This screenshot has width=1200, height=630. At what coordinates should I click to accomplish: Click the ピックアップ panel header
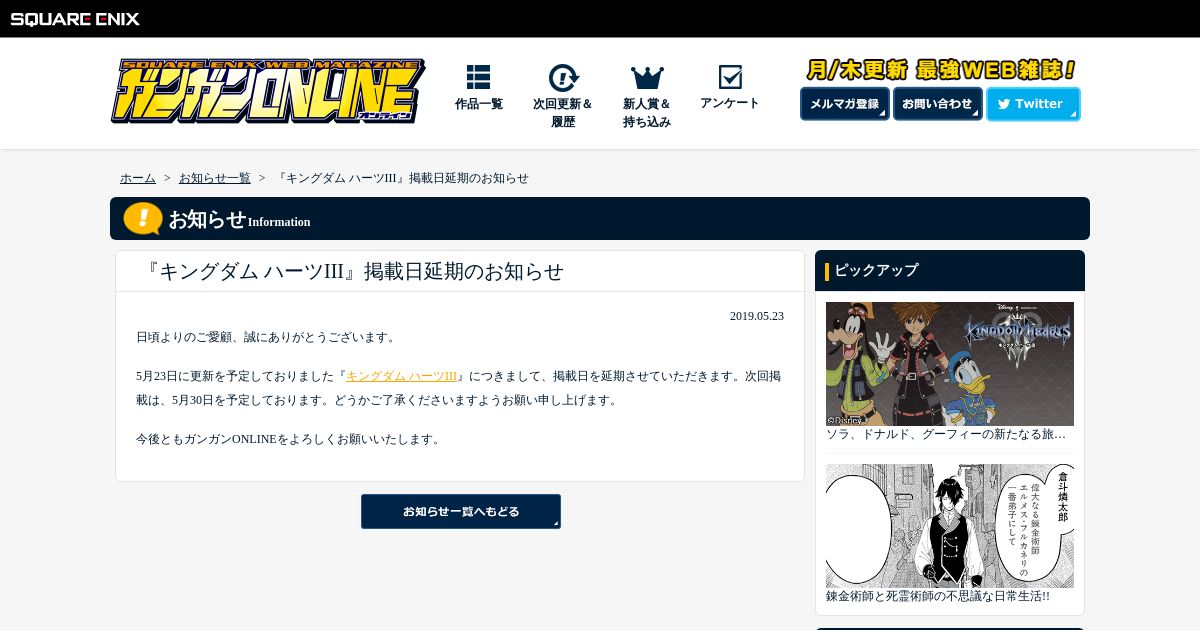pos(950,270)
